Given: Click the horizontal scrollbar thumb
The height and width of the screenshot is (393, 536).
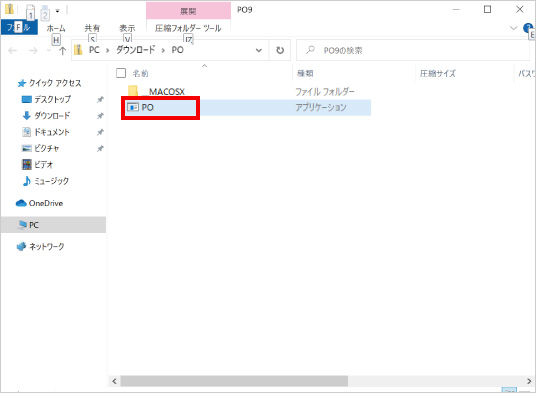Looking at the screenshot, I should point(234,381).
